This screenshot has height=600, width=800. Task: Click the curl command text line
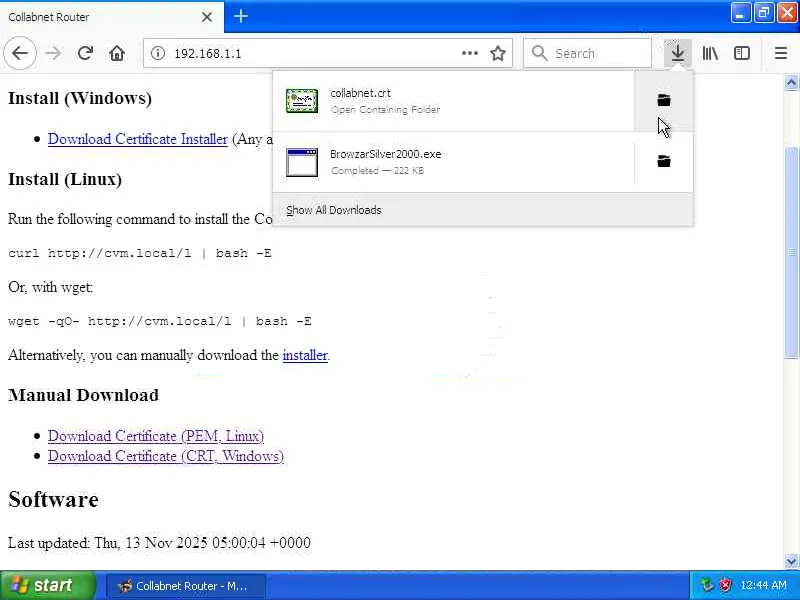coord(140,253)
